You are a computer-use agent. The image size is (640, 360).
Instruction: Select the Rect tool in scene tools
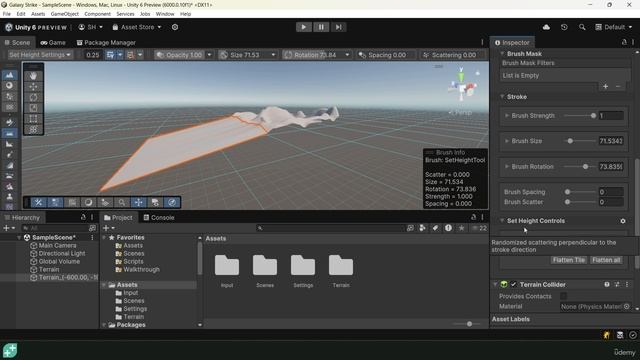[33, 119]
